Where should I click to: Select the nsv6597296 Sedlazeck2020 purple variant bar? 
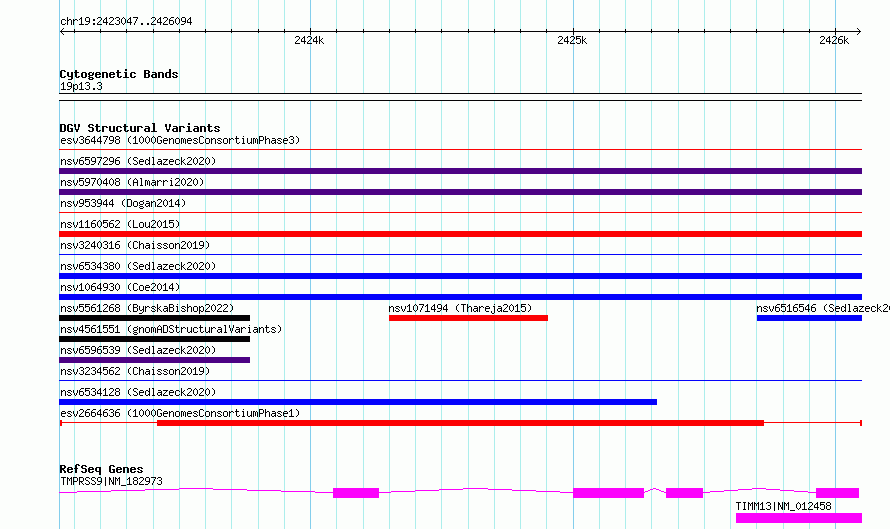(x=460, y=171)
